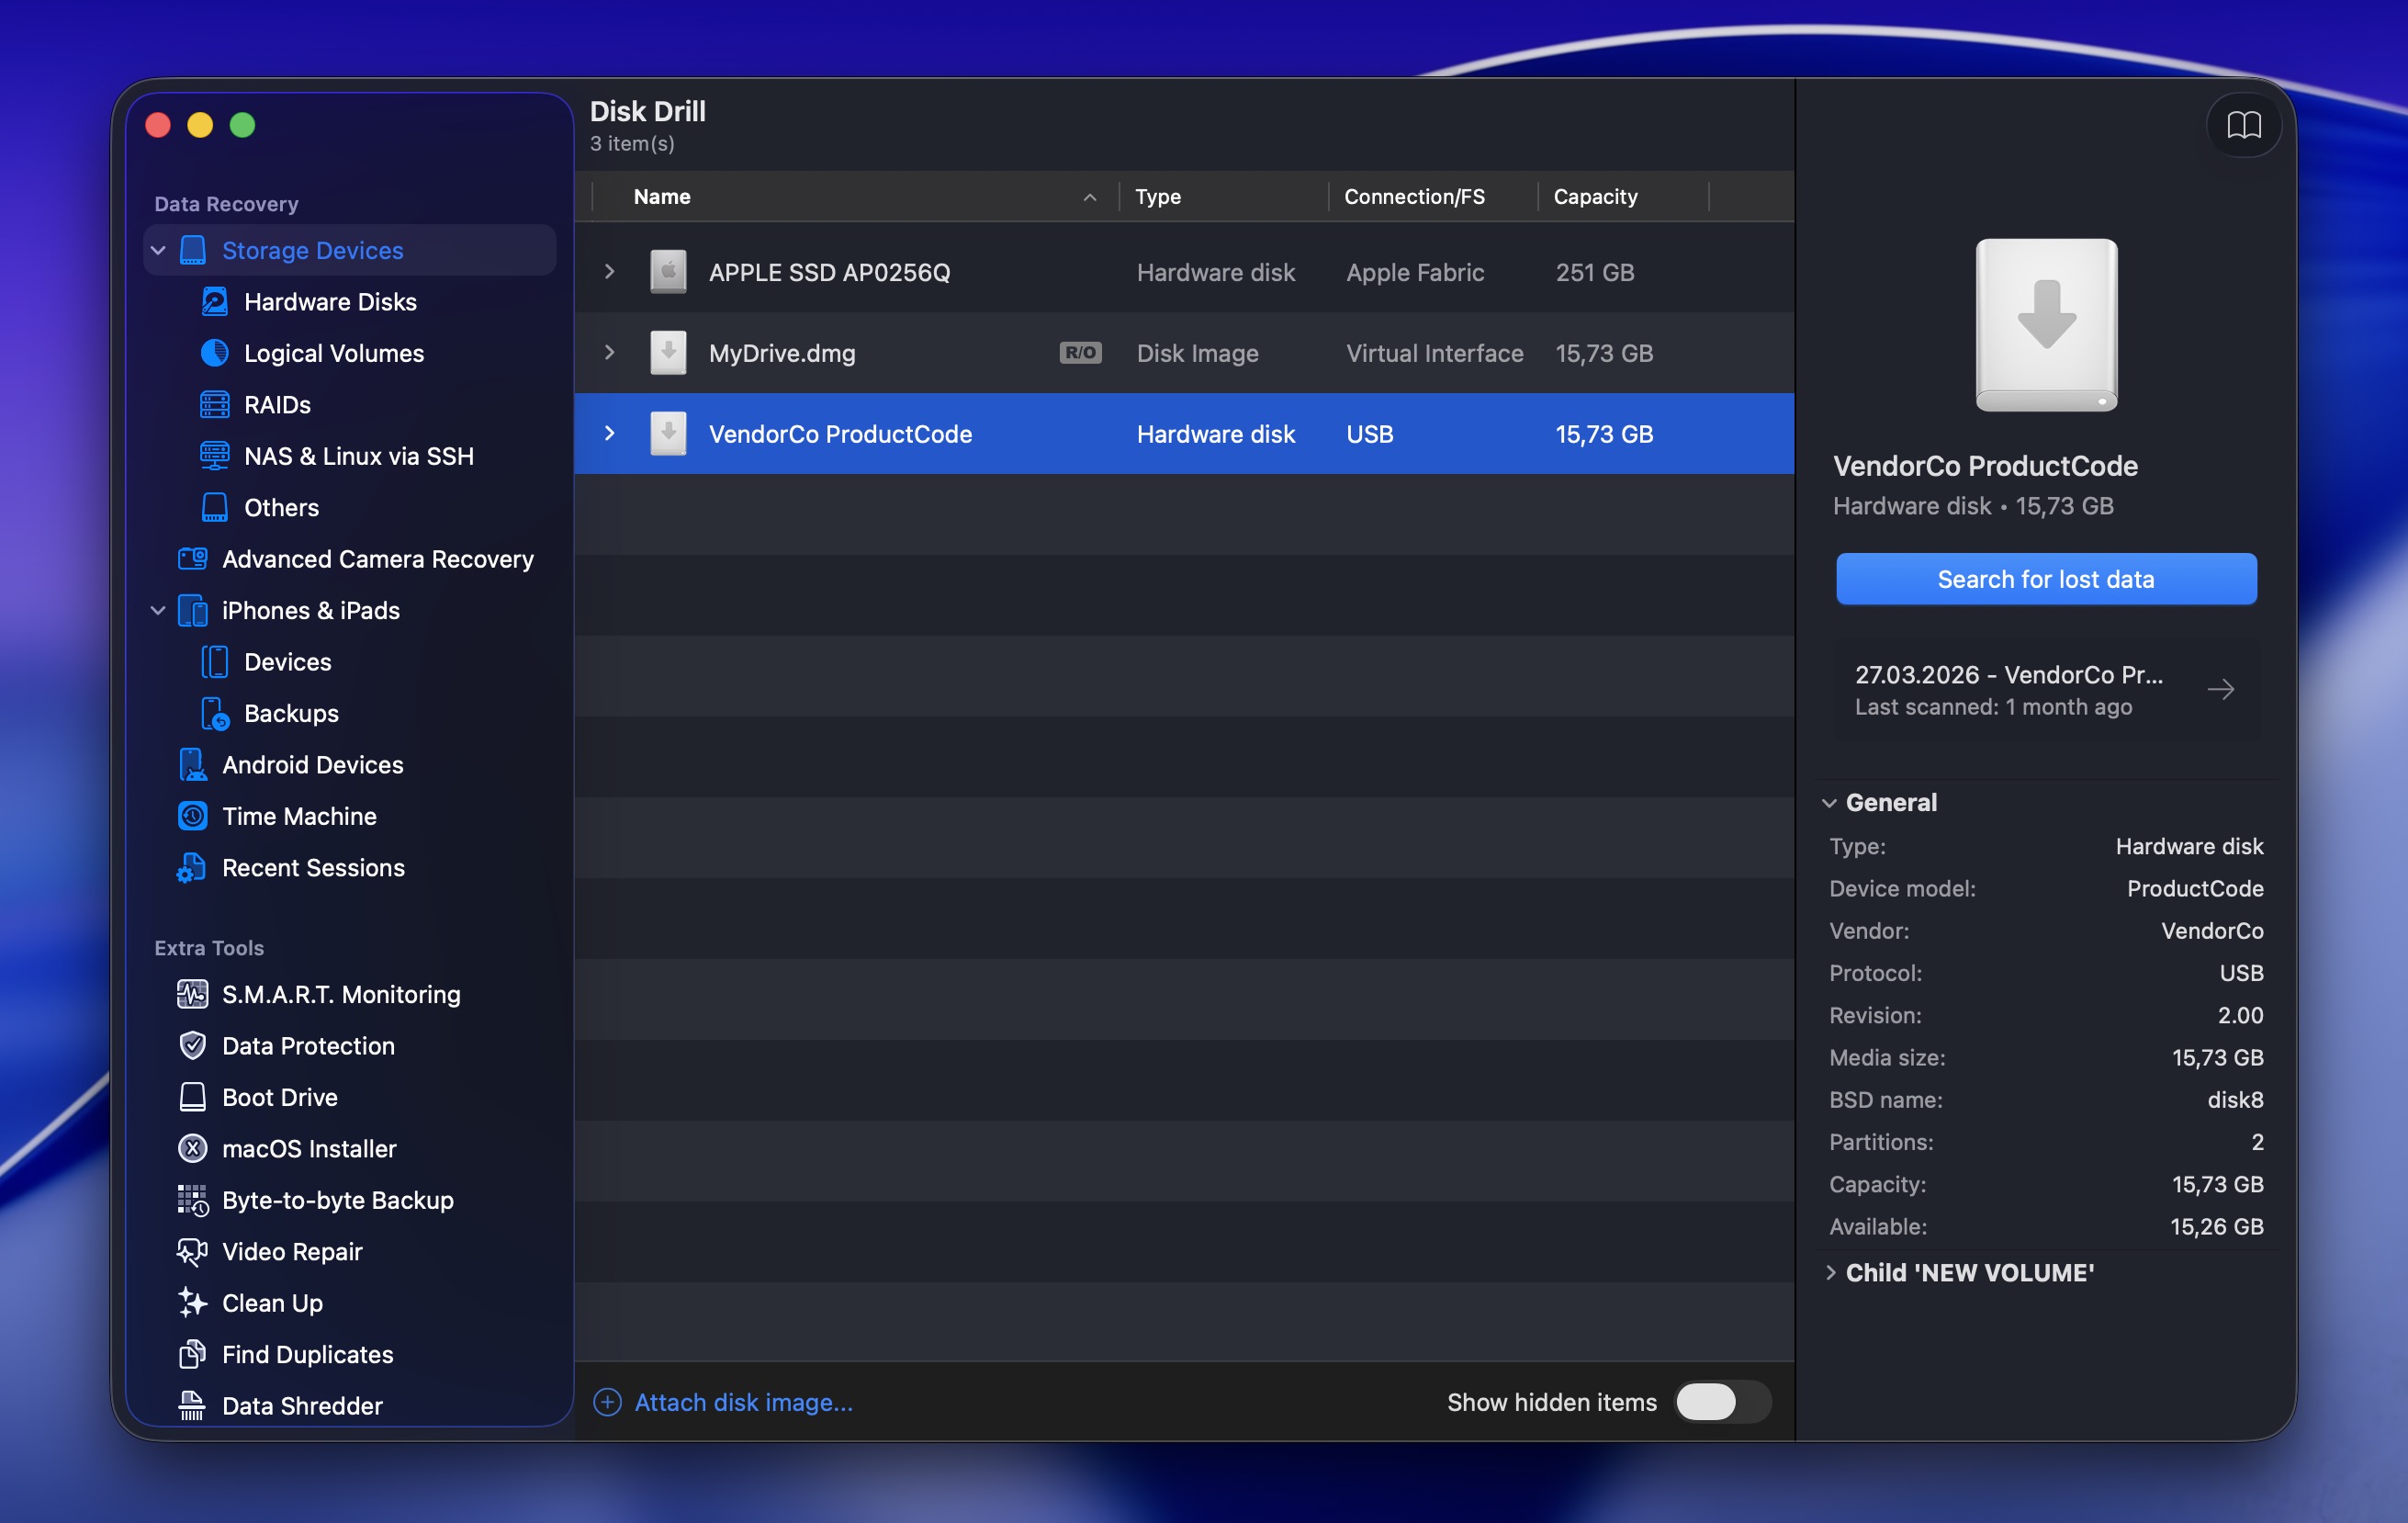This screenshot has width=2408, height=1523.
Task: Click the NAS & Linux via SSH icon
Action: click(215, 456)
